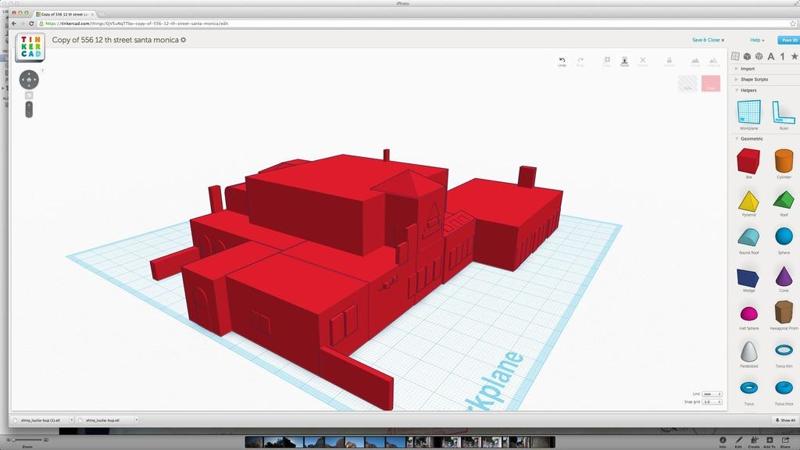Select the red Box shape
This screenshot has width=800, height=450.
coord(746,160)
